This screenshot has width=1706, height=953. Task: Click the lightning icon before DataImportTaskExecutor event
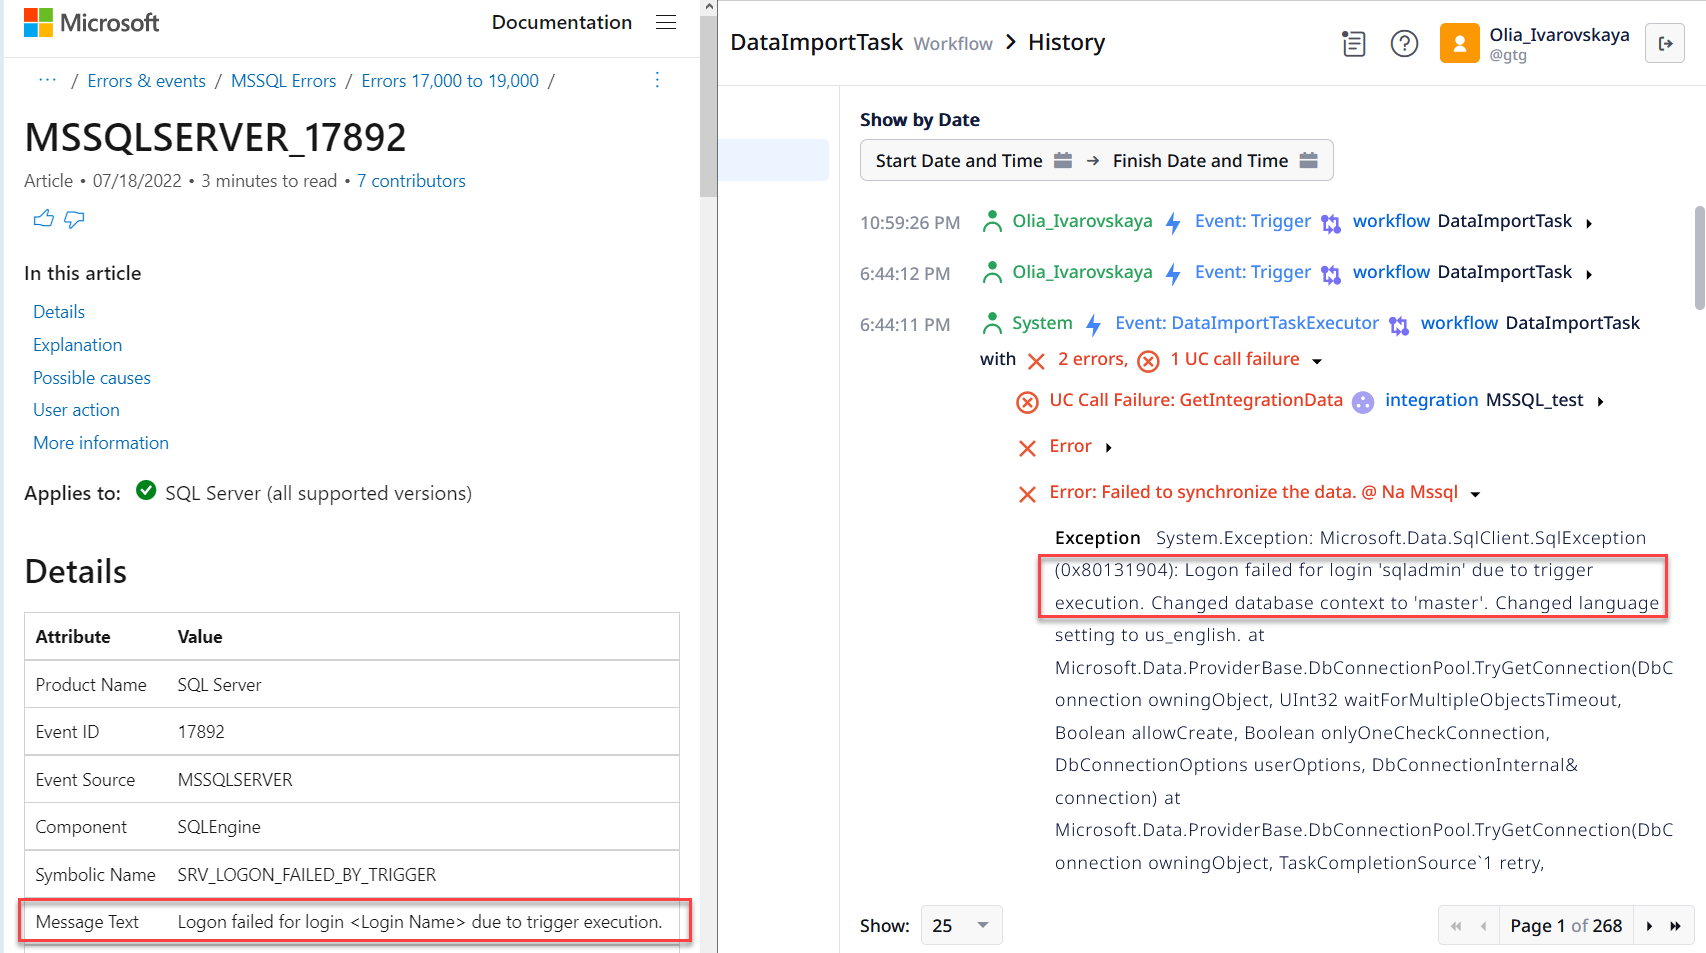[x=1093, y=324]
